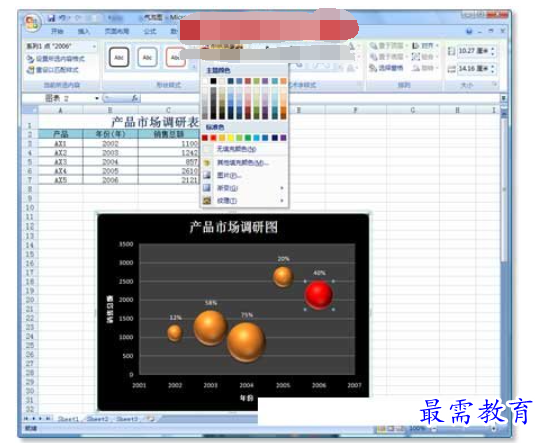
Task: Click the 100% zoom level in status bar
Action: pyautogui.click(x=417, y=429)
